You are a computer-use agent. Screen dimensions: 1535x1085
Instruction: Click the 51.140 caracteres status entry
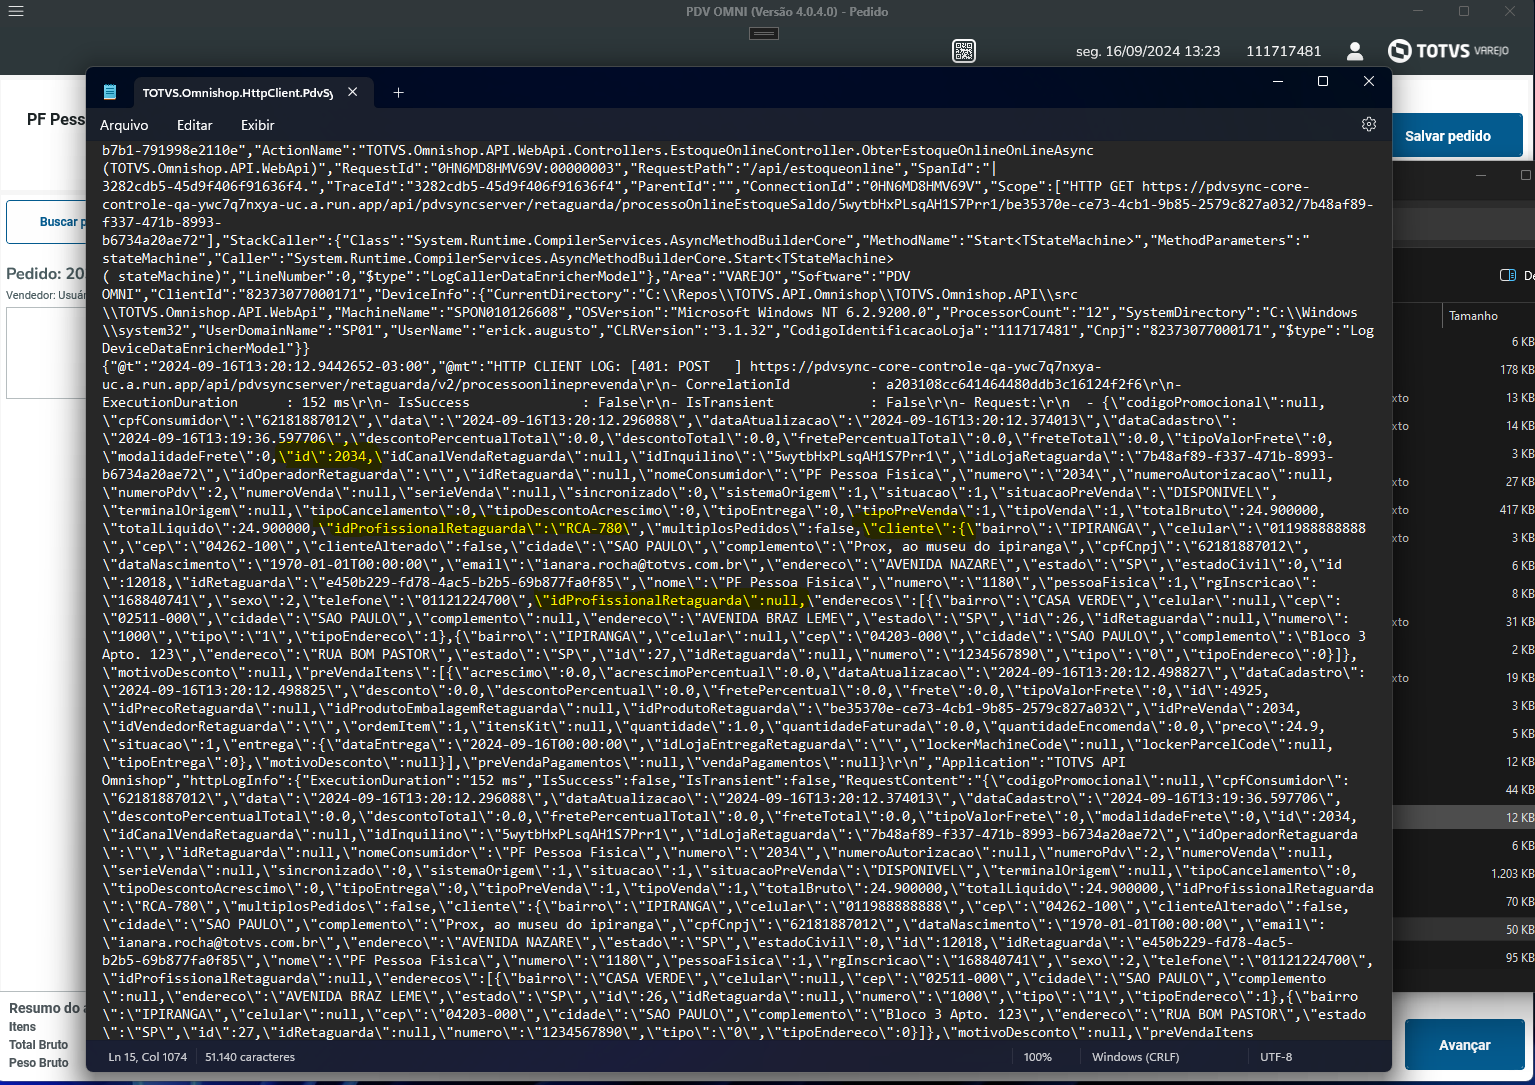click(x=250, y=1057)
